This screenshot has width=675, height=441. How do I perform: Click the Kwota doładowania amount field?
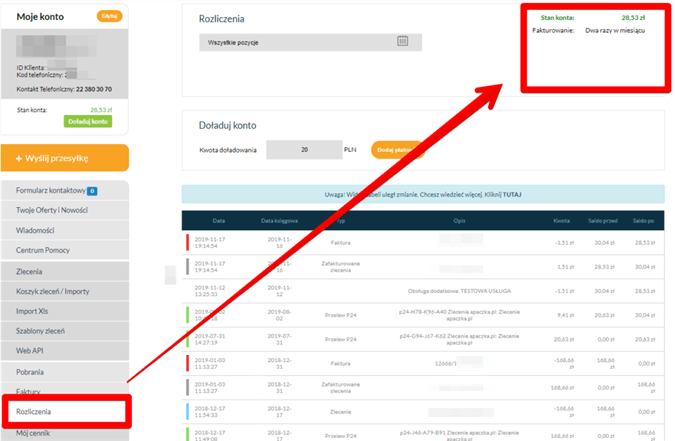point(305,149)
